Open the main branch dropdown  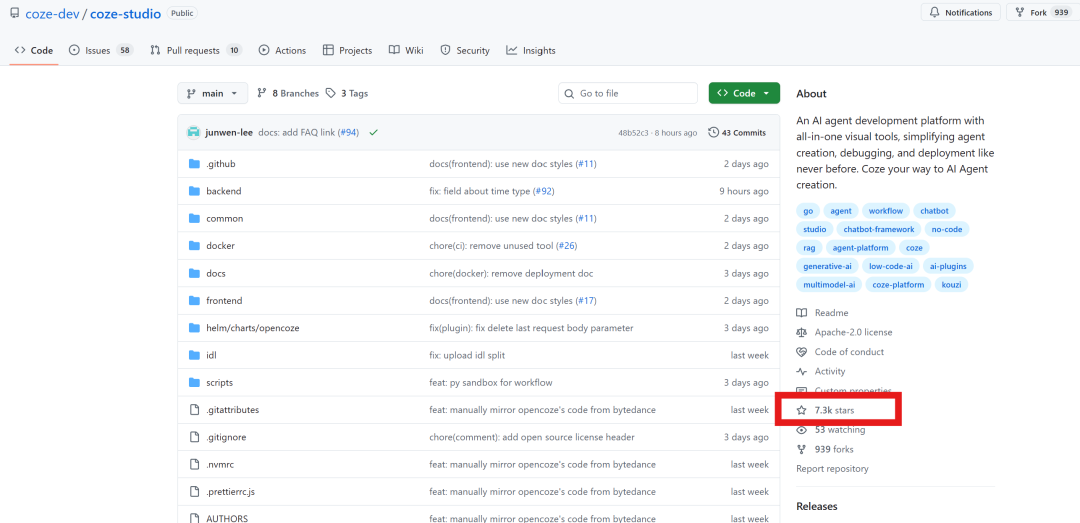[212, 93]
